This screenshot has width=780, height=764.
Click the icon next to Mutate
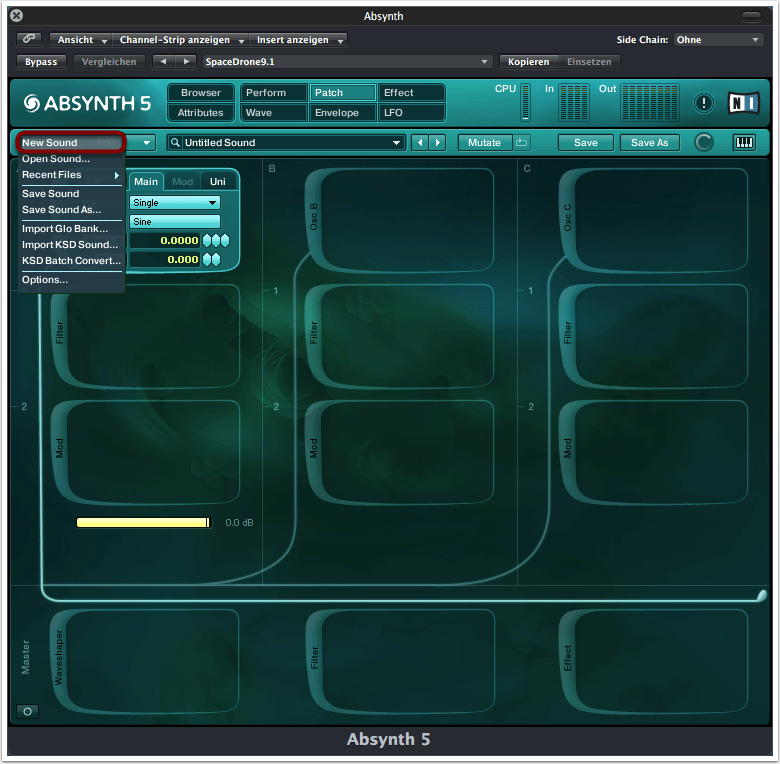tap(521, 143)
